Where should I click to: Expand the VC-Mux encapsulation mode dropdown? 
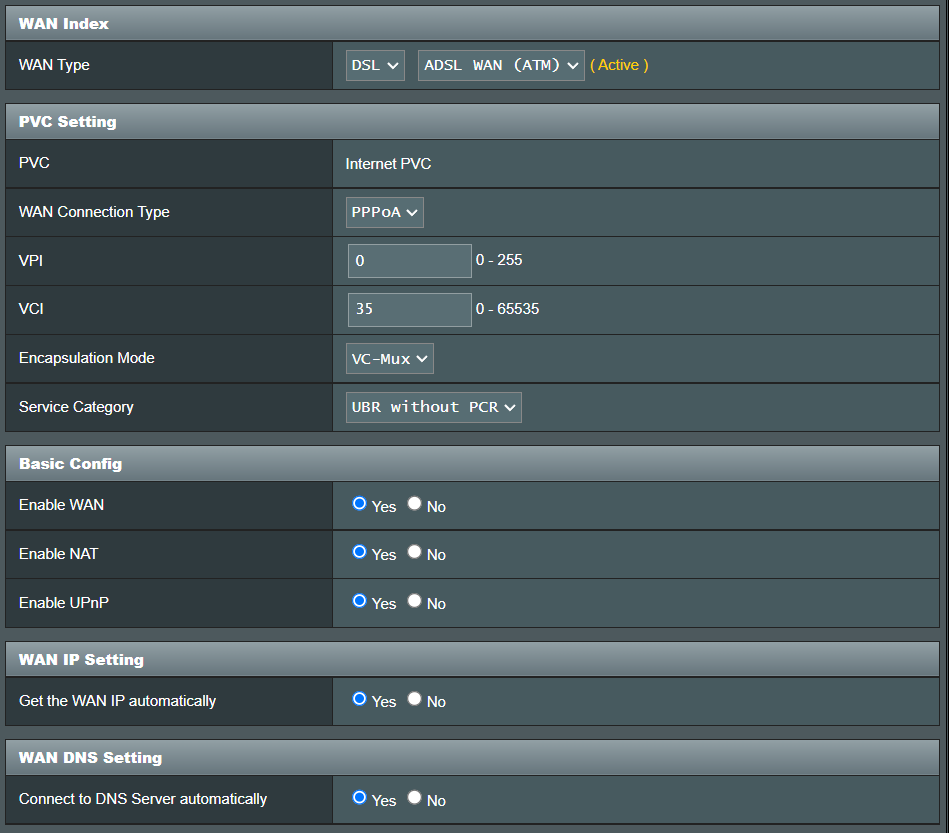[x=390, y=358]
